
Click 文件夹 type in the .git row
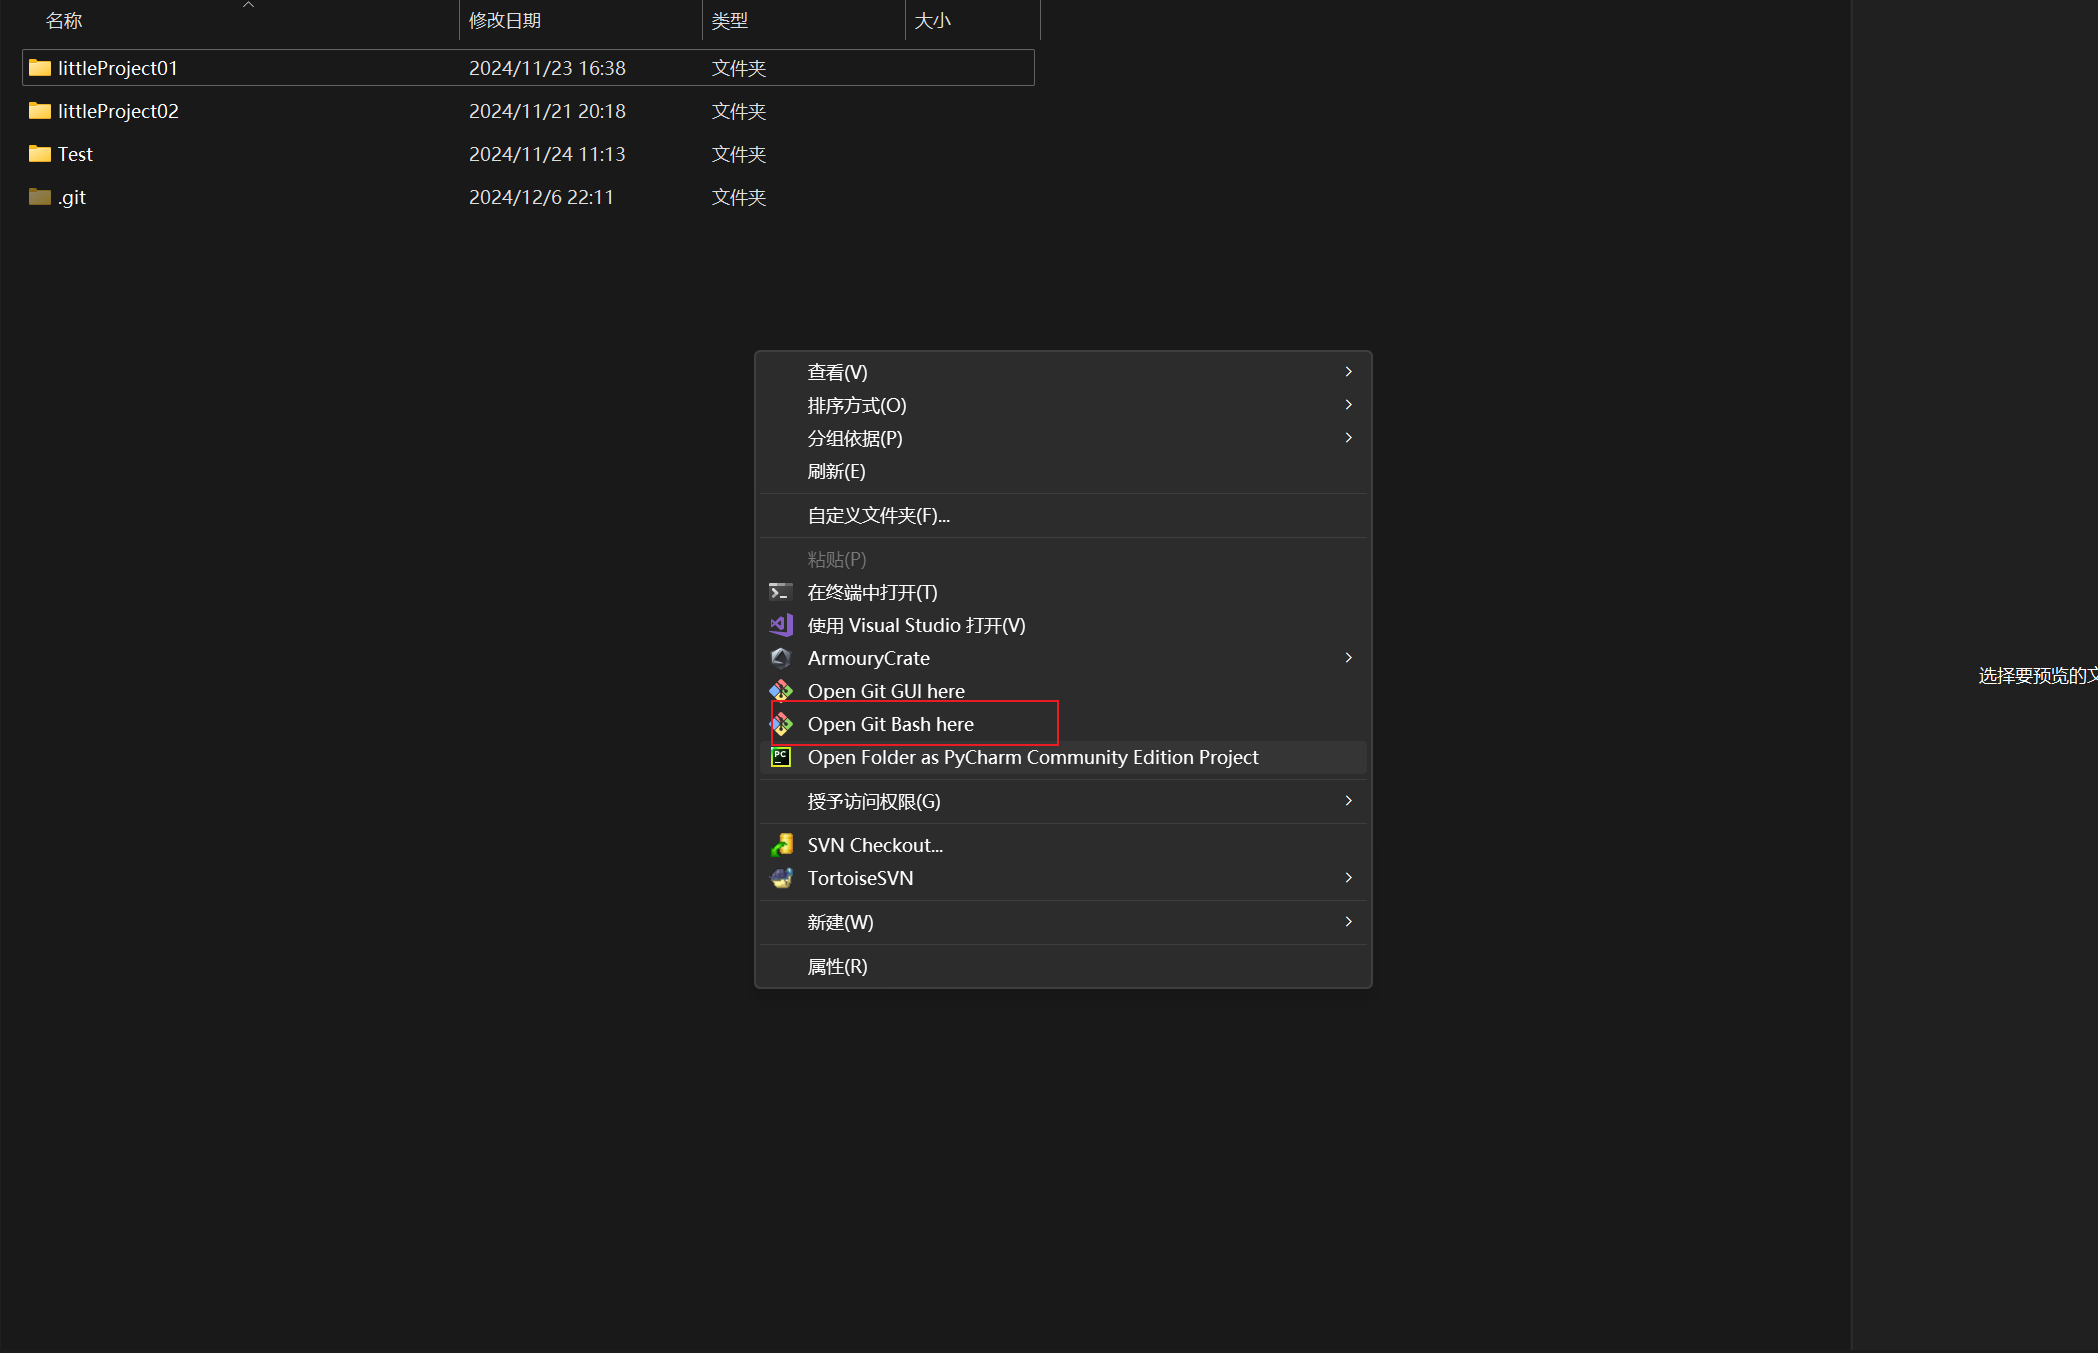coord(739,197)
